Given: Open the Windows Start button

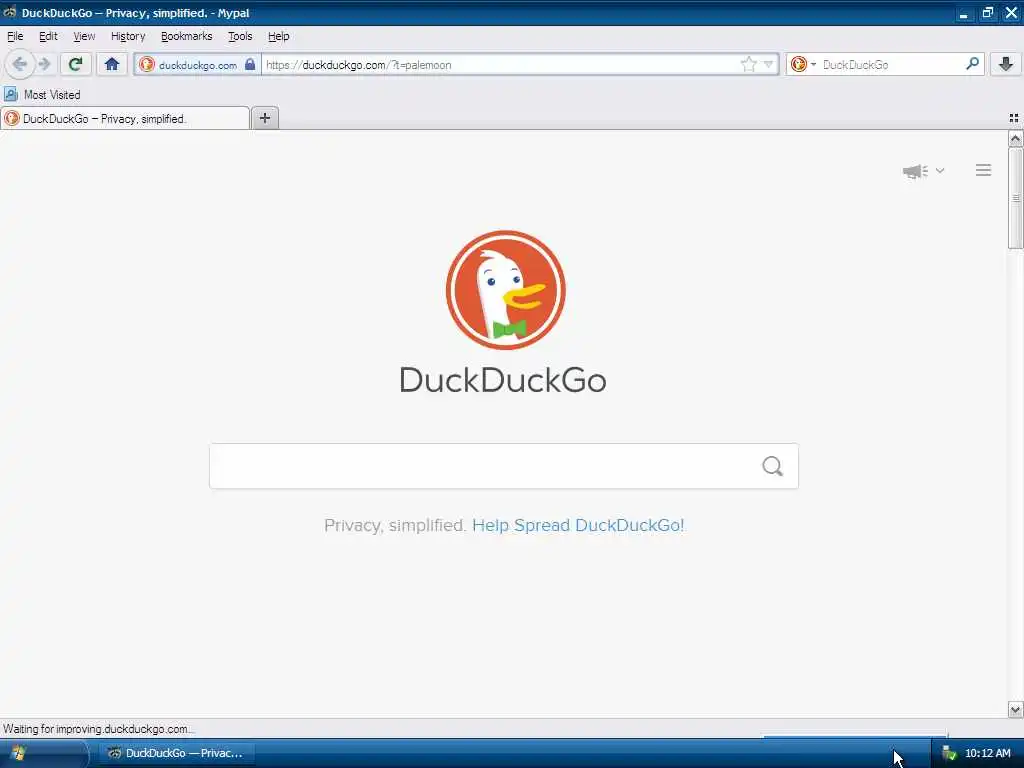Looking at the screenshot, I should tap(43, 753).
